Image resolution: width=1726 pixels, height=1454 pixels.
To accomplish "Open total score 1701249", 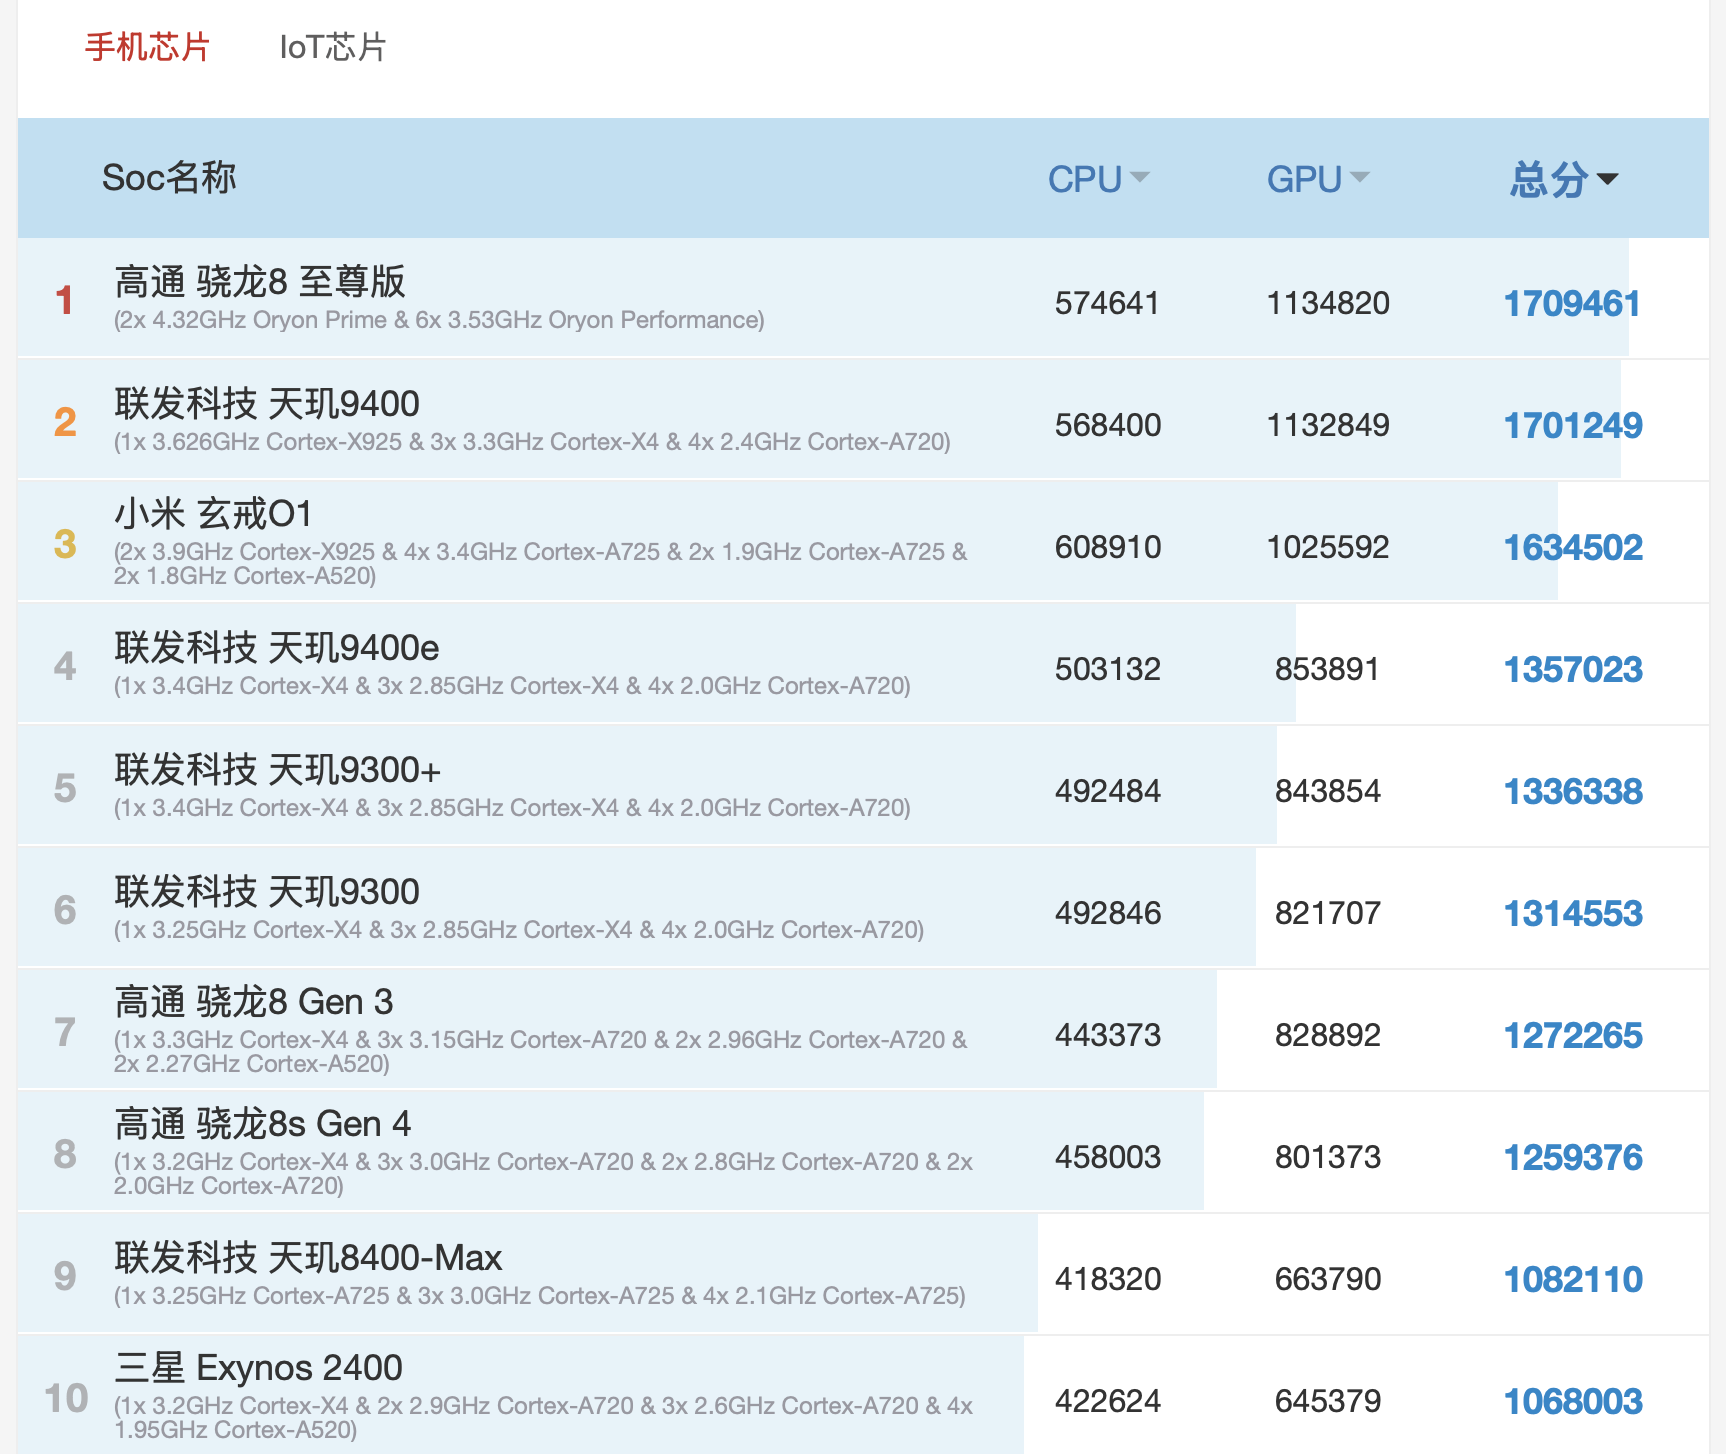I will coord(1573,426).
